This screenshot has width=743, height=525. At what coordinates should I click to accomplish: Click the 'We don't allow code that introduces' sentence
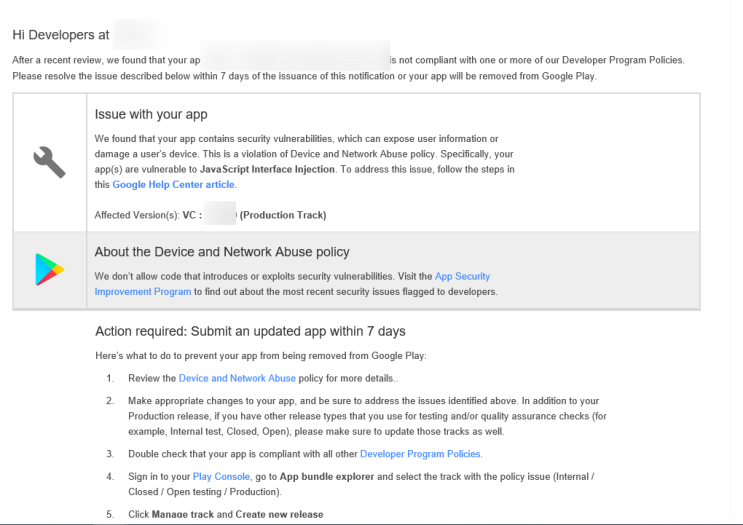[x=245, y=276]
